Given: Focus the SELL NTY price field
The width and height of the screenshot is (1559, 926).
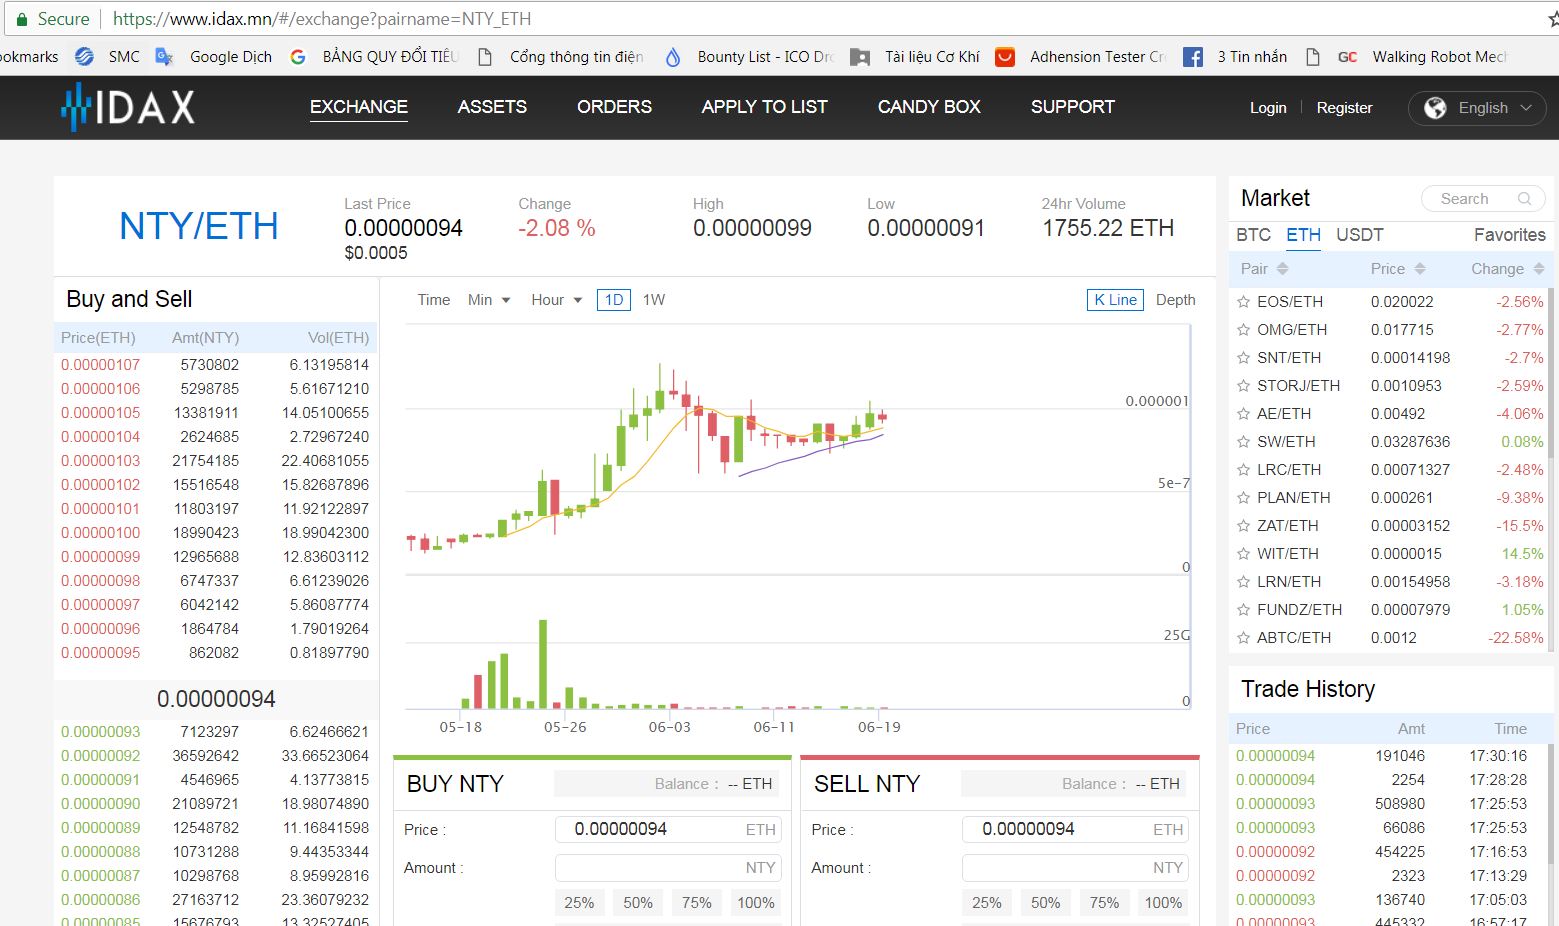Looking at the screenshot, I should (x=1075, y=830).
